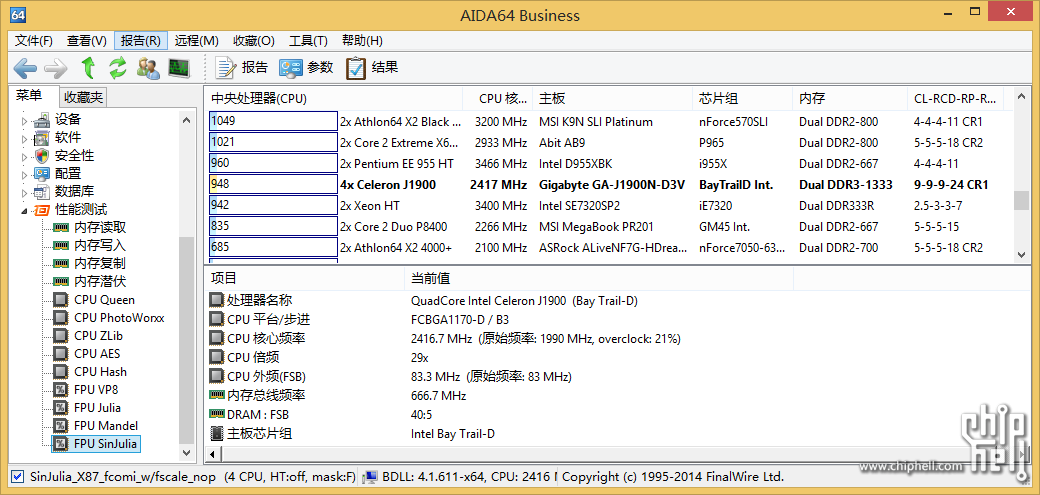The width and height of the screenshot is (1040, 495).
Task: Select the 内存复制 benchmark item
Action: click(99, 263)
